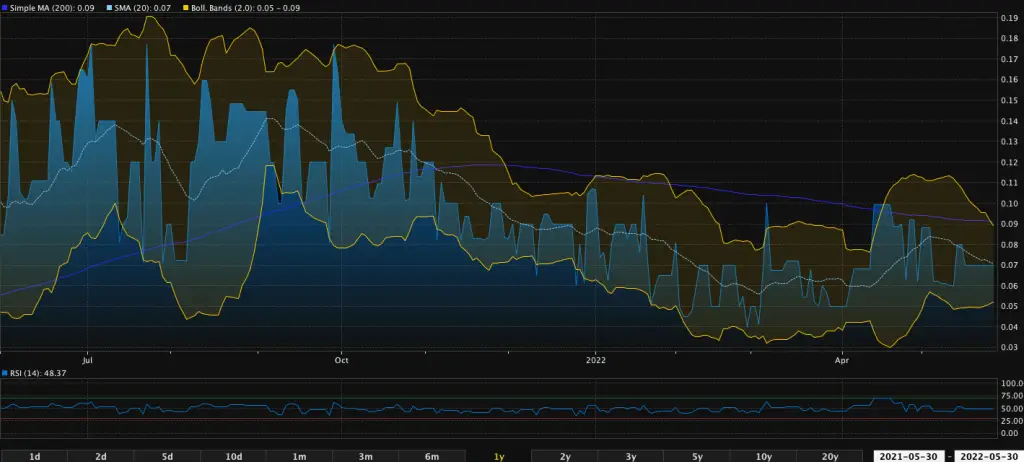Click the 0.03 price axis value
This screenshot has height=462, width=1024.
(x=1010, y=347)
